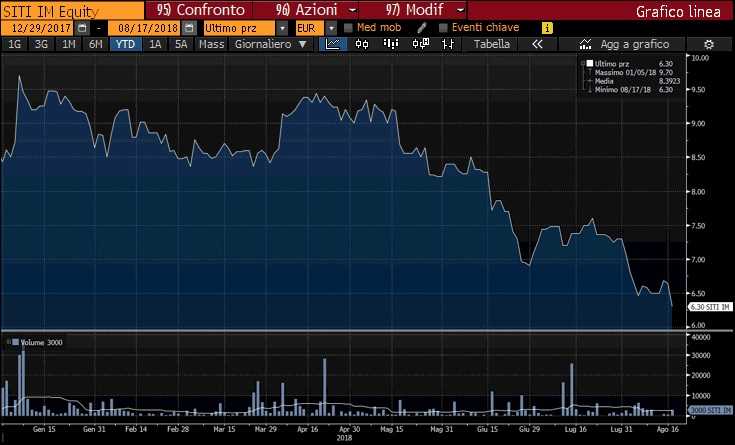This screenshot has height=445, width=735.
Task: Click the Ultimo prz field
Action: 239,28
